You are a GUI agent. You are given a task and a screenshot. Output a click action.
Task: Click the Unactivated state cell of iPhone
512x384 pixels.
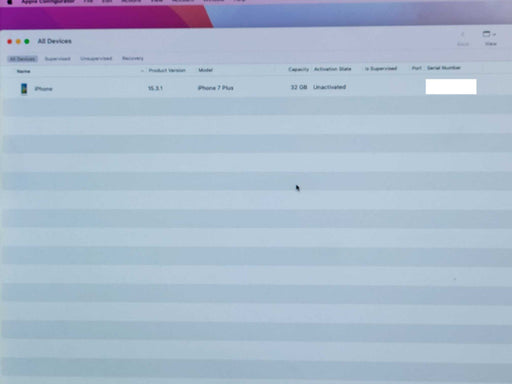[x=329, y=87]
